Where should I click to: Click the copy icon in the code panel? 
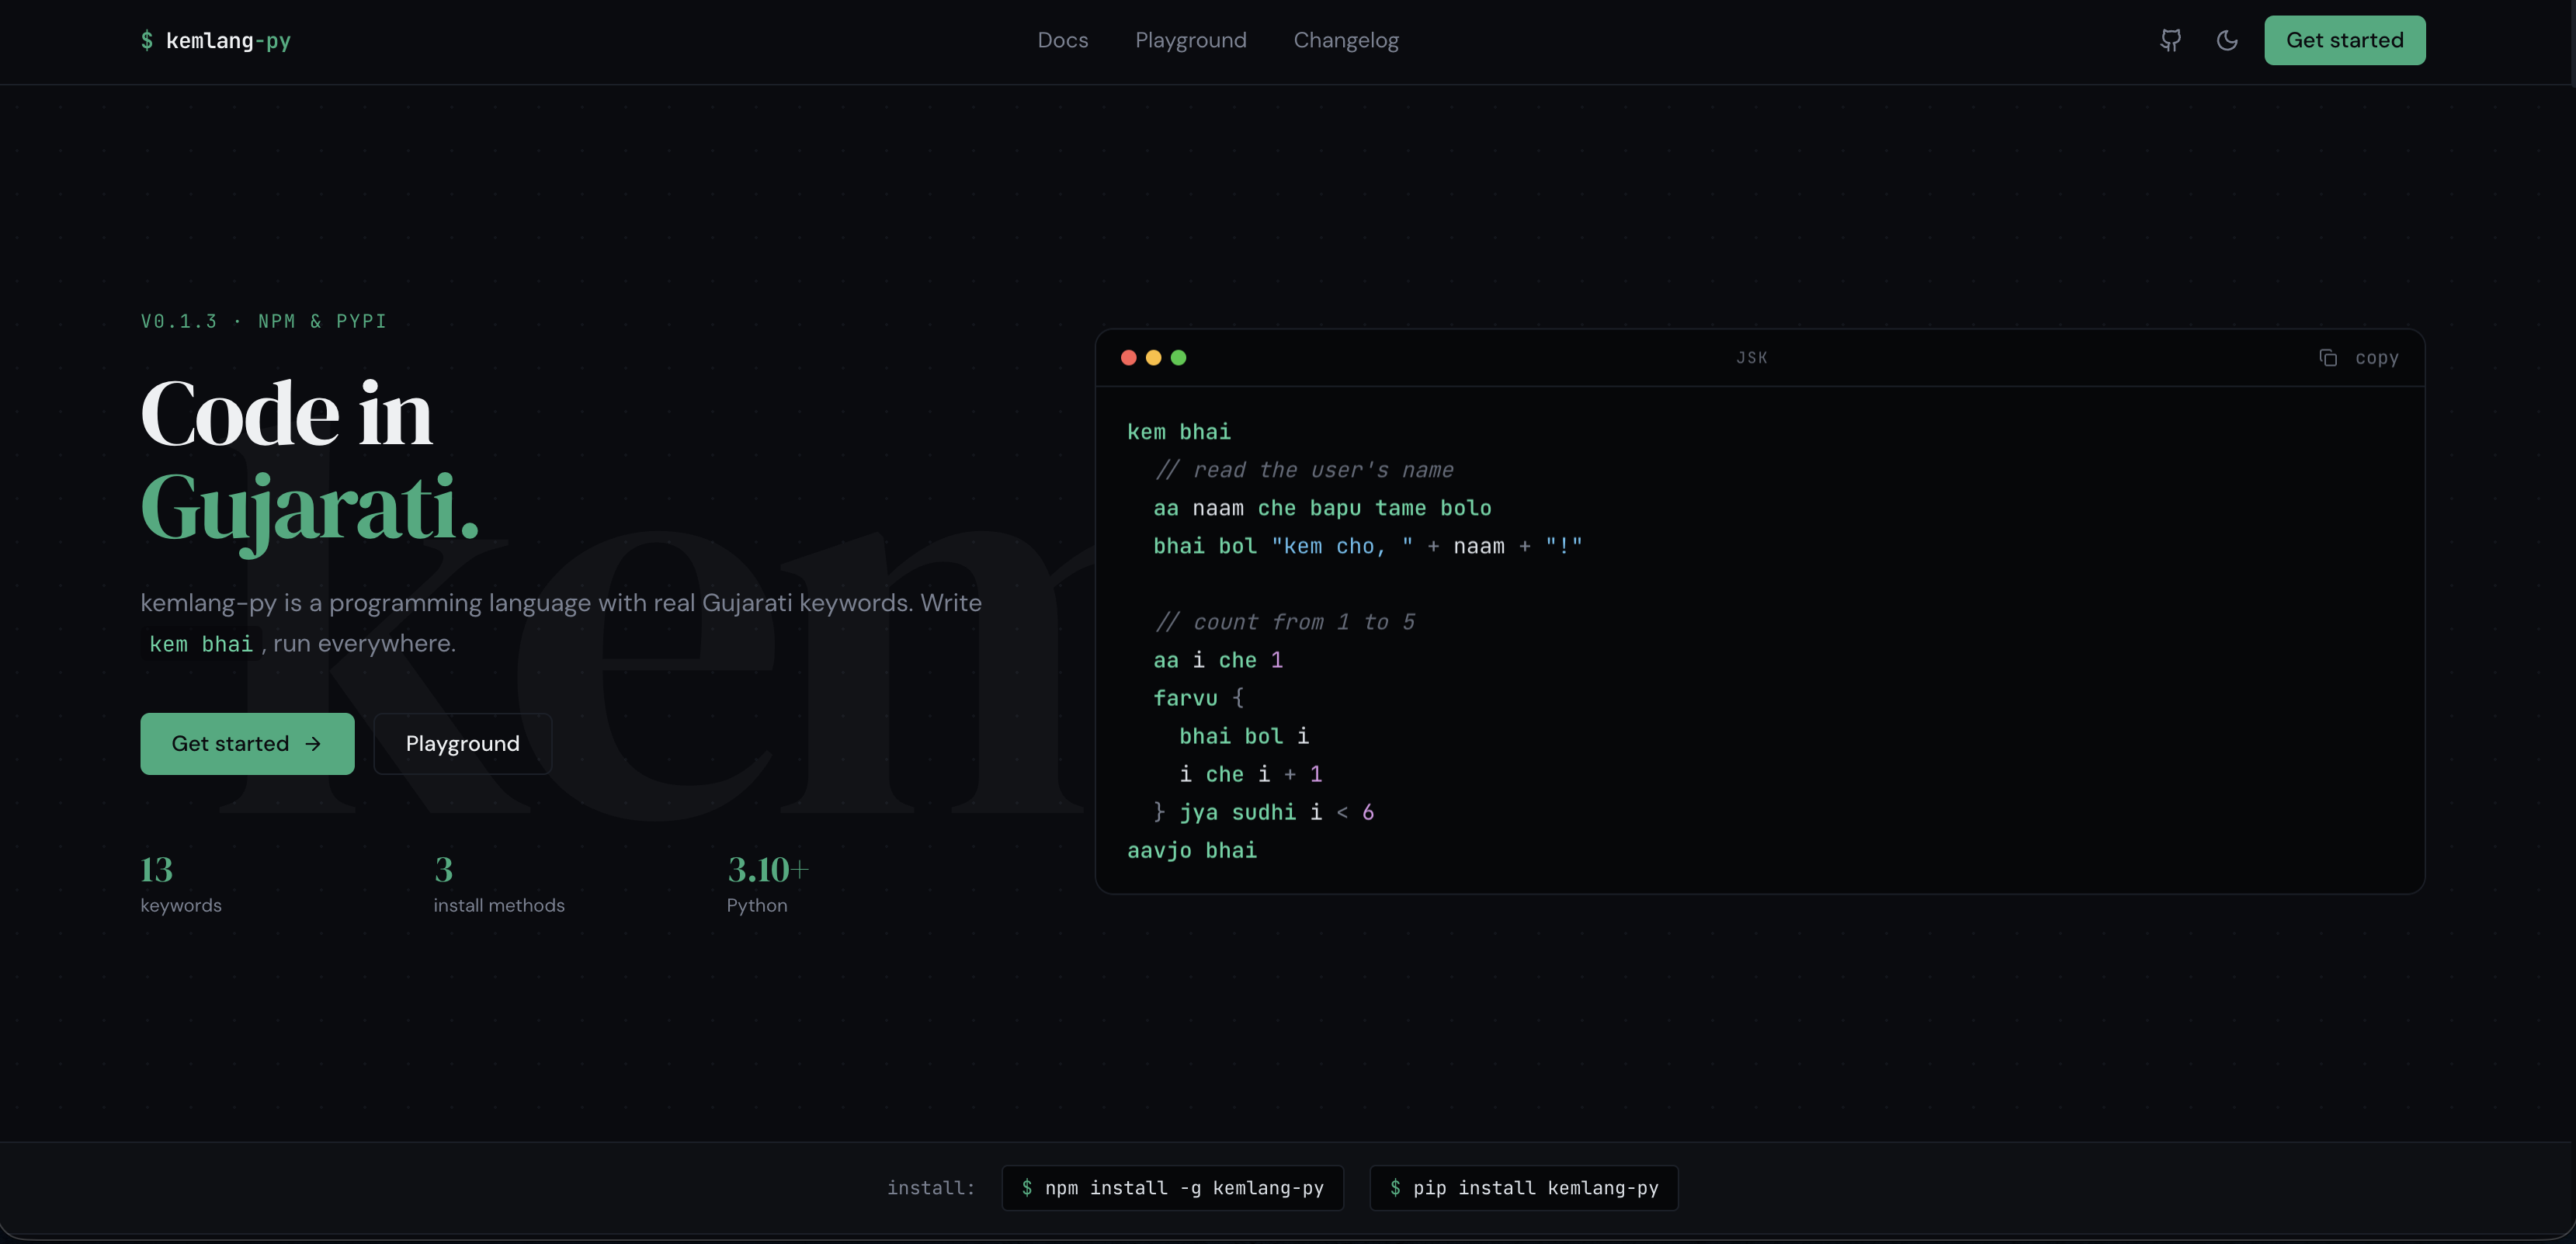tap(2328, 358)
